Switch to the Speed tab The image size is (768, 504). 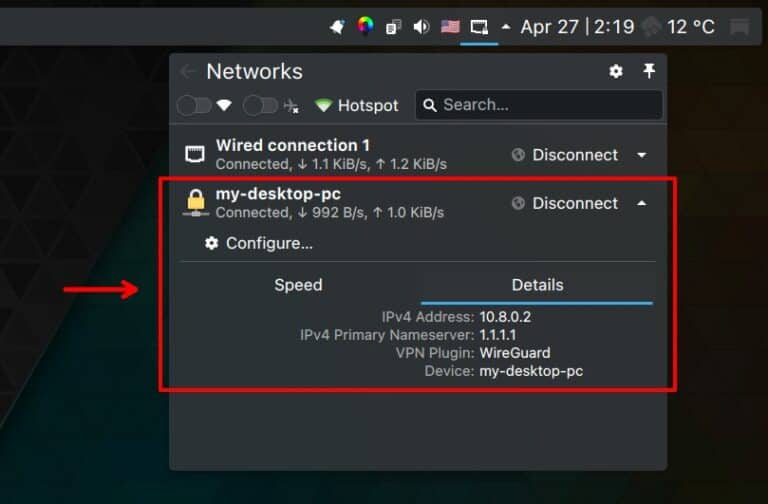298,285
